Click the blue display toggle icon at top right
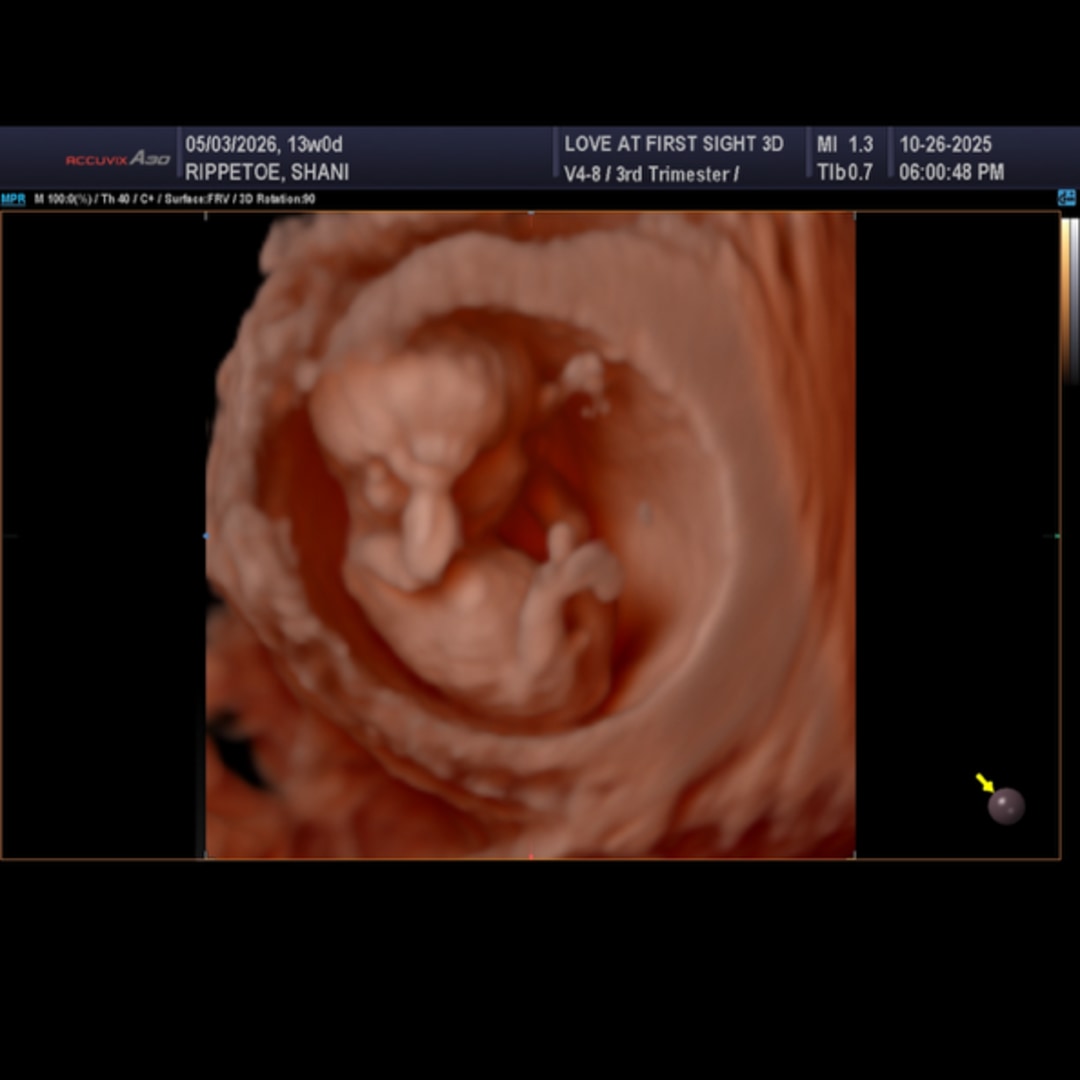This screenshot has width=1080, height=1080. pyautogui.click(x=1066, y=198)
